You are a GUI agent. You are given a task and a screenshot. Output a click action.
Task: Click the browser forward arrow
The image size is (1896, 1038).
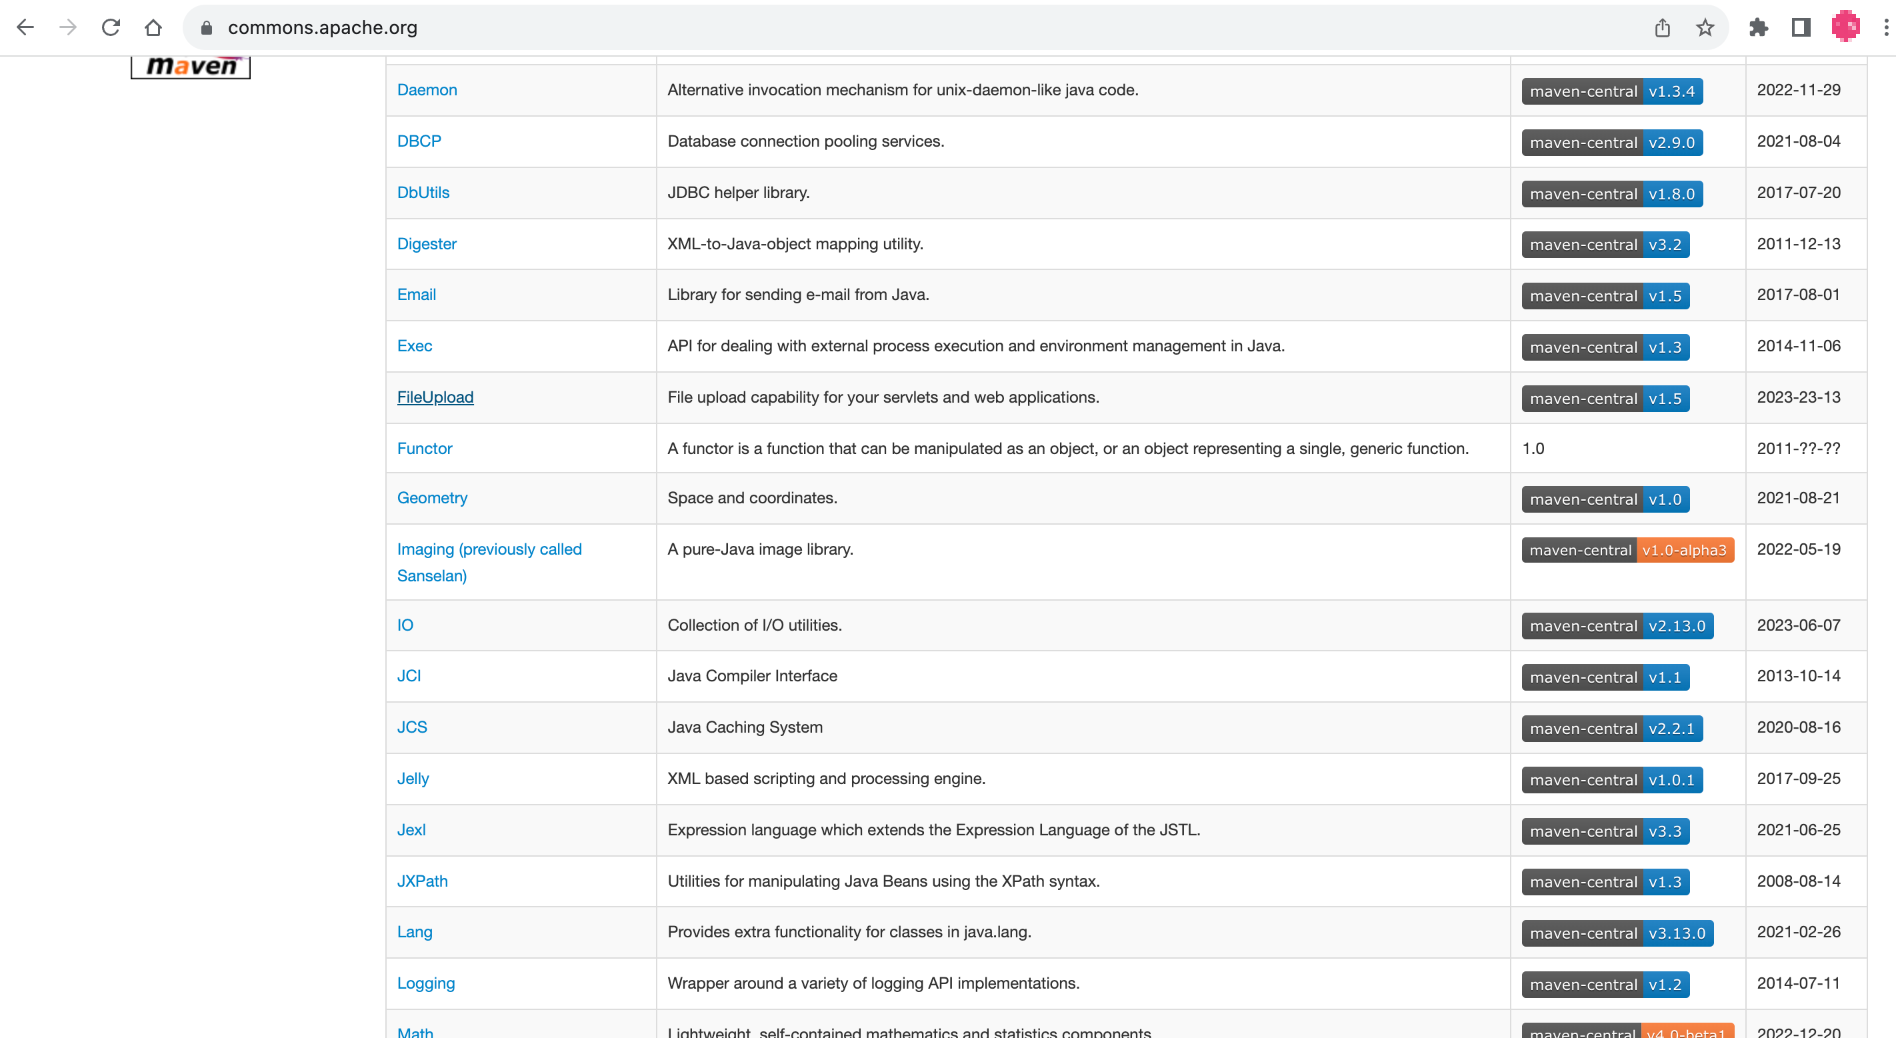tap(68, 28)
